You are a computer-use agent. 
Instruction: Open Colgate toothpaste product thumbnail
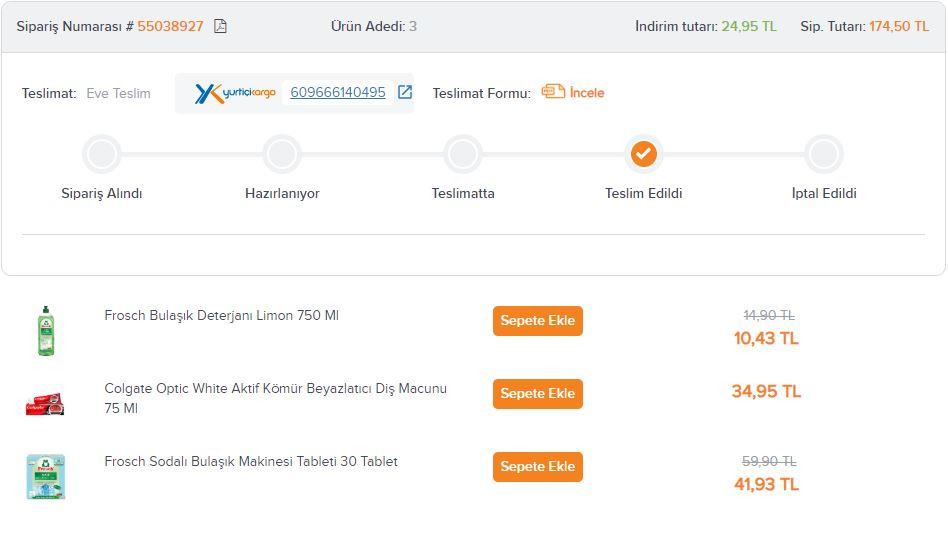pyautogui.click(x=45, y=403)
